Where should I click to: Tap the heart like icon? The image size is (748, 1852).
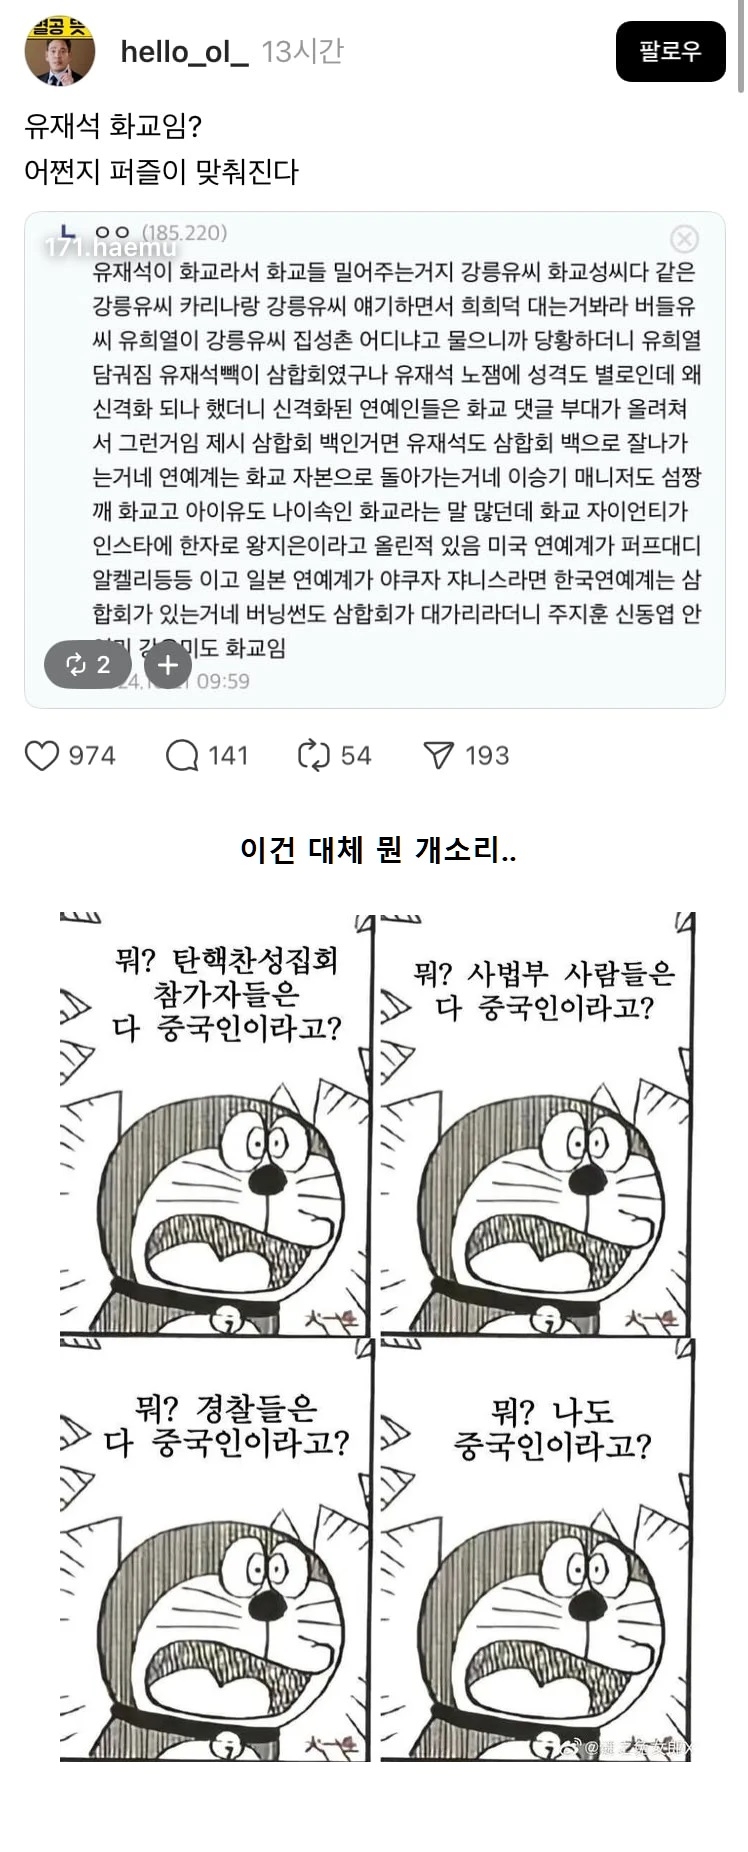click(x=42, y=756)
